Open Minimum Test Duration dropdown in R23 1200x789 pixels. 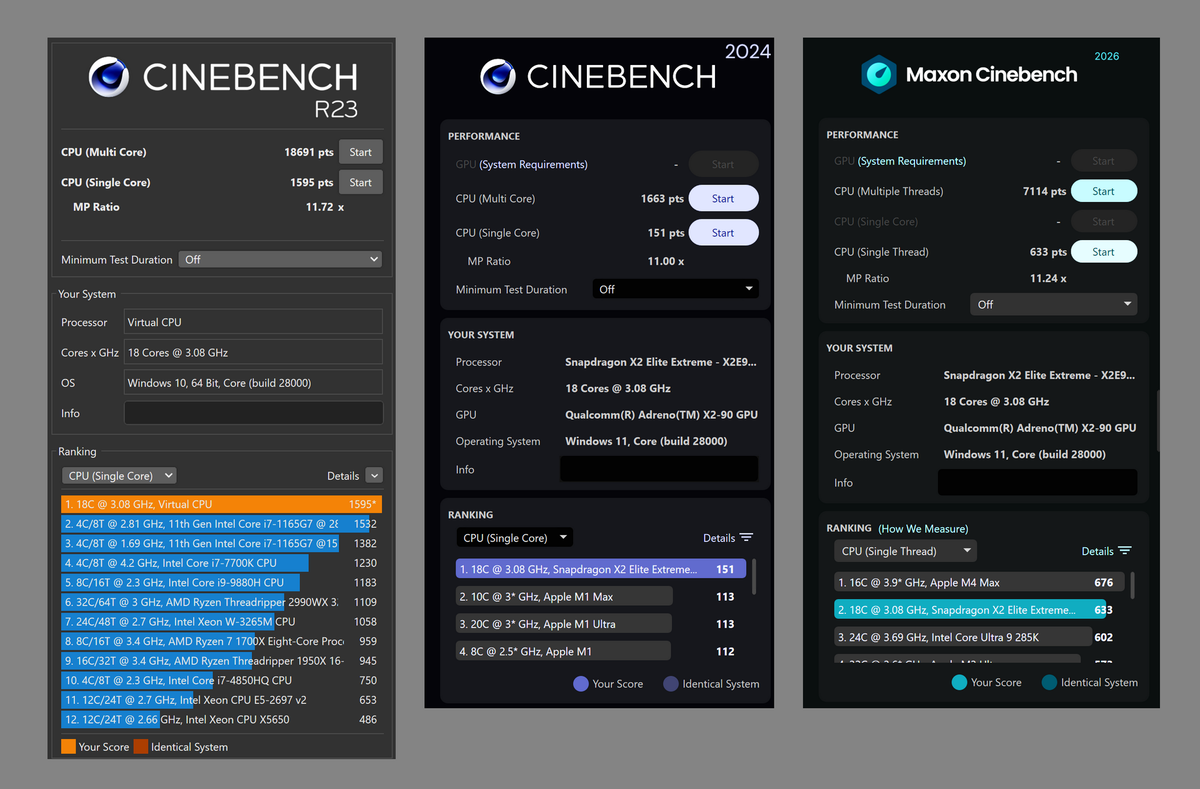(280, 259)
